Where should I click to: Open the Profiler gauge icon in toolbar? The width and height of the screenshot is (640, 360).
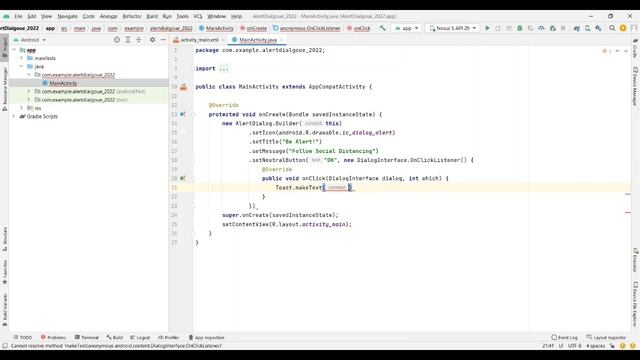pos(541,28)
